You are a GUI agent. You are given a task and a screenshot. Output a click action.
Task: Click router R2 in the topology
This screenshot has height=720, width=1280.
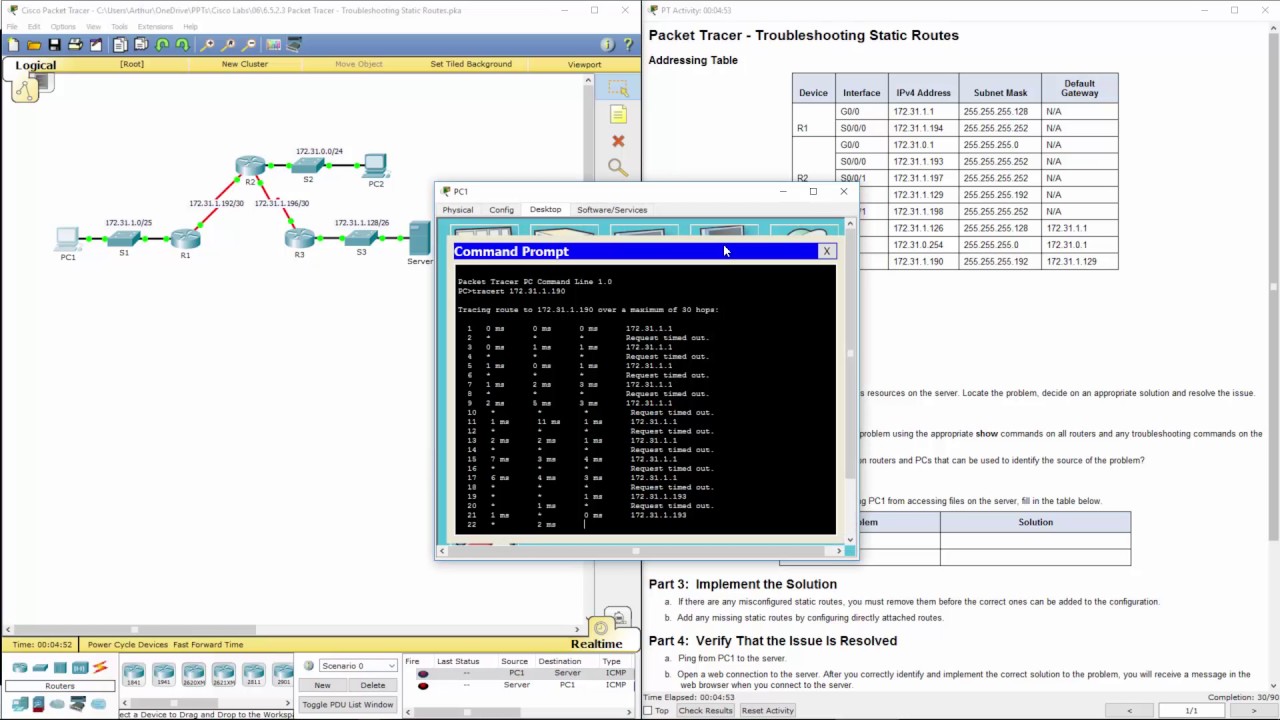click(x=250, y=168)
